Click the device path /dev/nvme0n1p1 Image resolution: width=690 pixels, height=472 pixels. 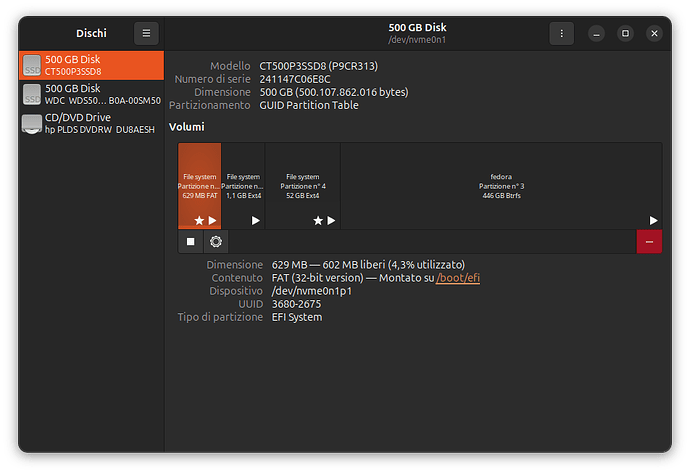pos(312,291)
